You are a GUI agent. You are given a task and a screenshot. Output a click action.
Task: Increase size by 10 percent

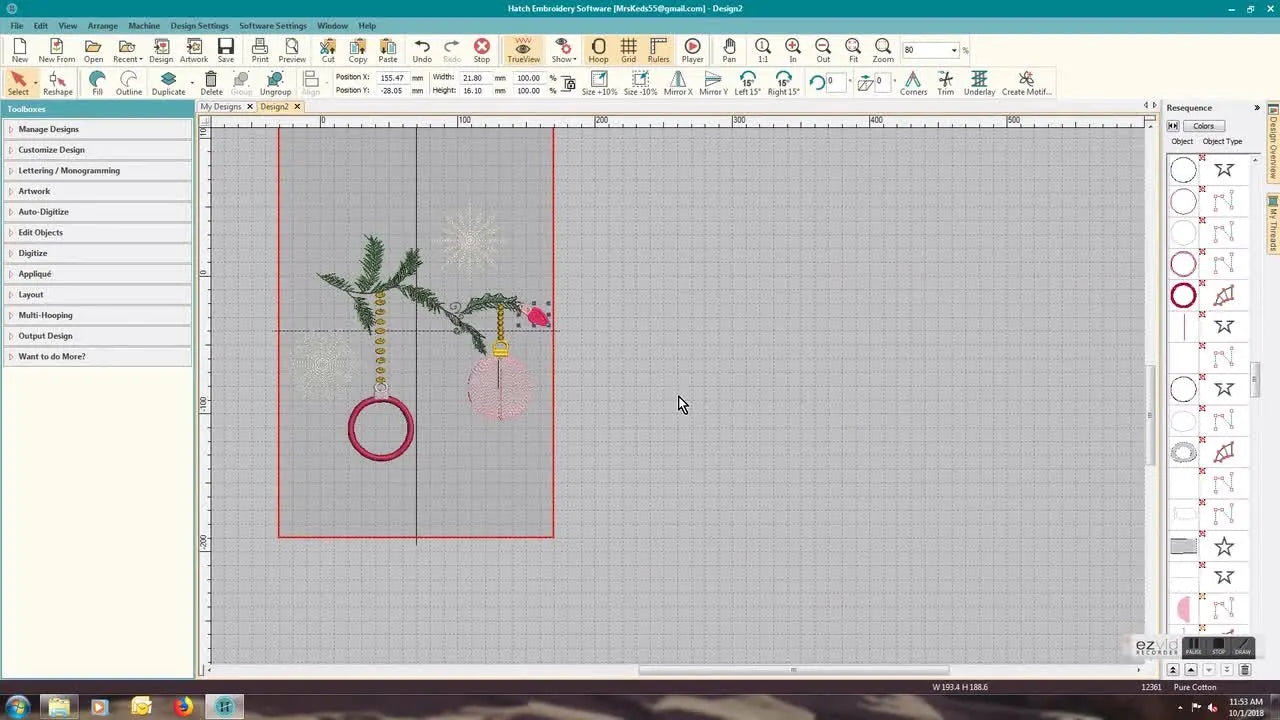tap(600, 84)
